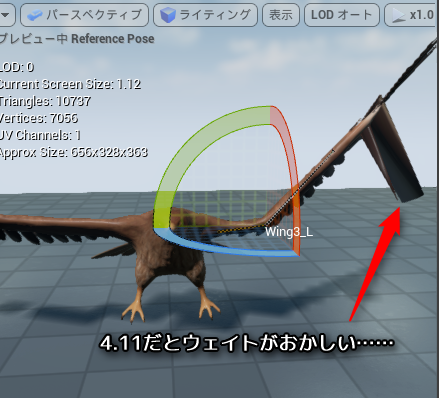
Task: Select the green rotation gizmo arc
Action: pyautogui.click(x=192, y=145)
